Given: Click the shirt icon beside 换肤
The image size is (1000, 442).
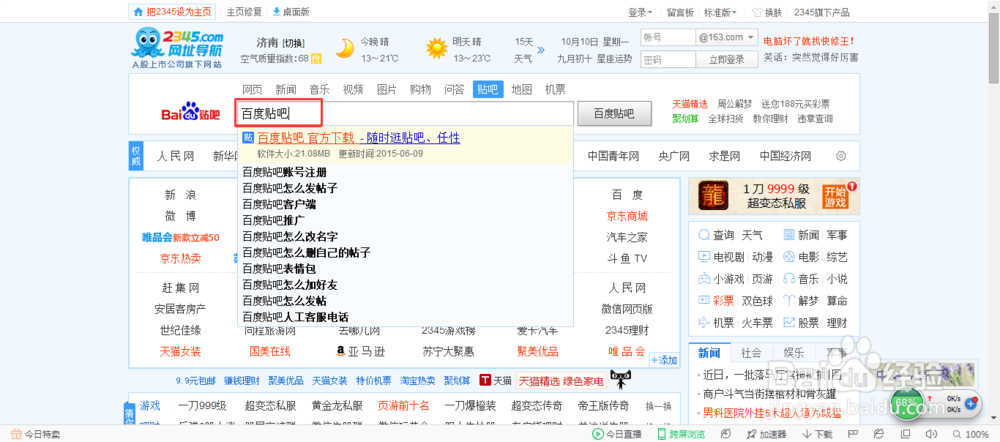Looking at the screenshot, I should tap(757, 12).
